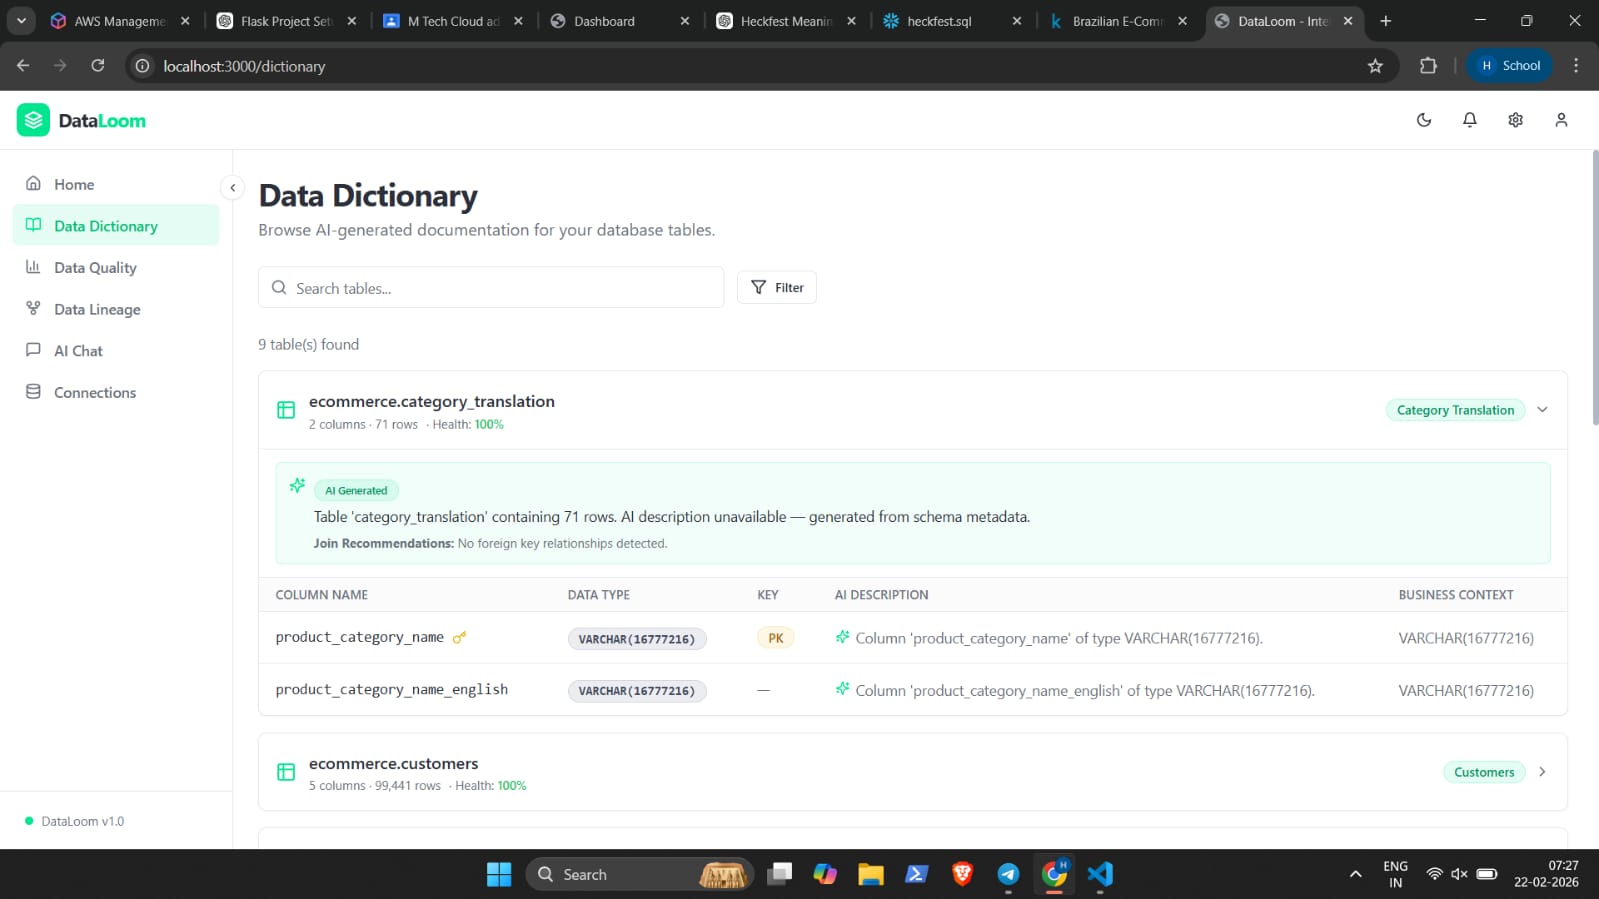Bookmark this page with star icon
Screen dimensions: 1599x899
point(1375,66)
